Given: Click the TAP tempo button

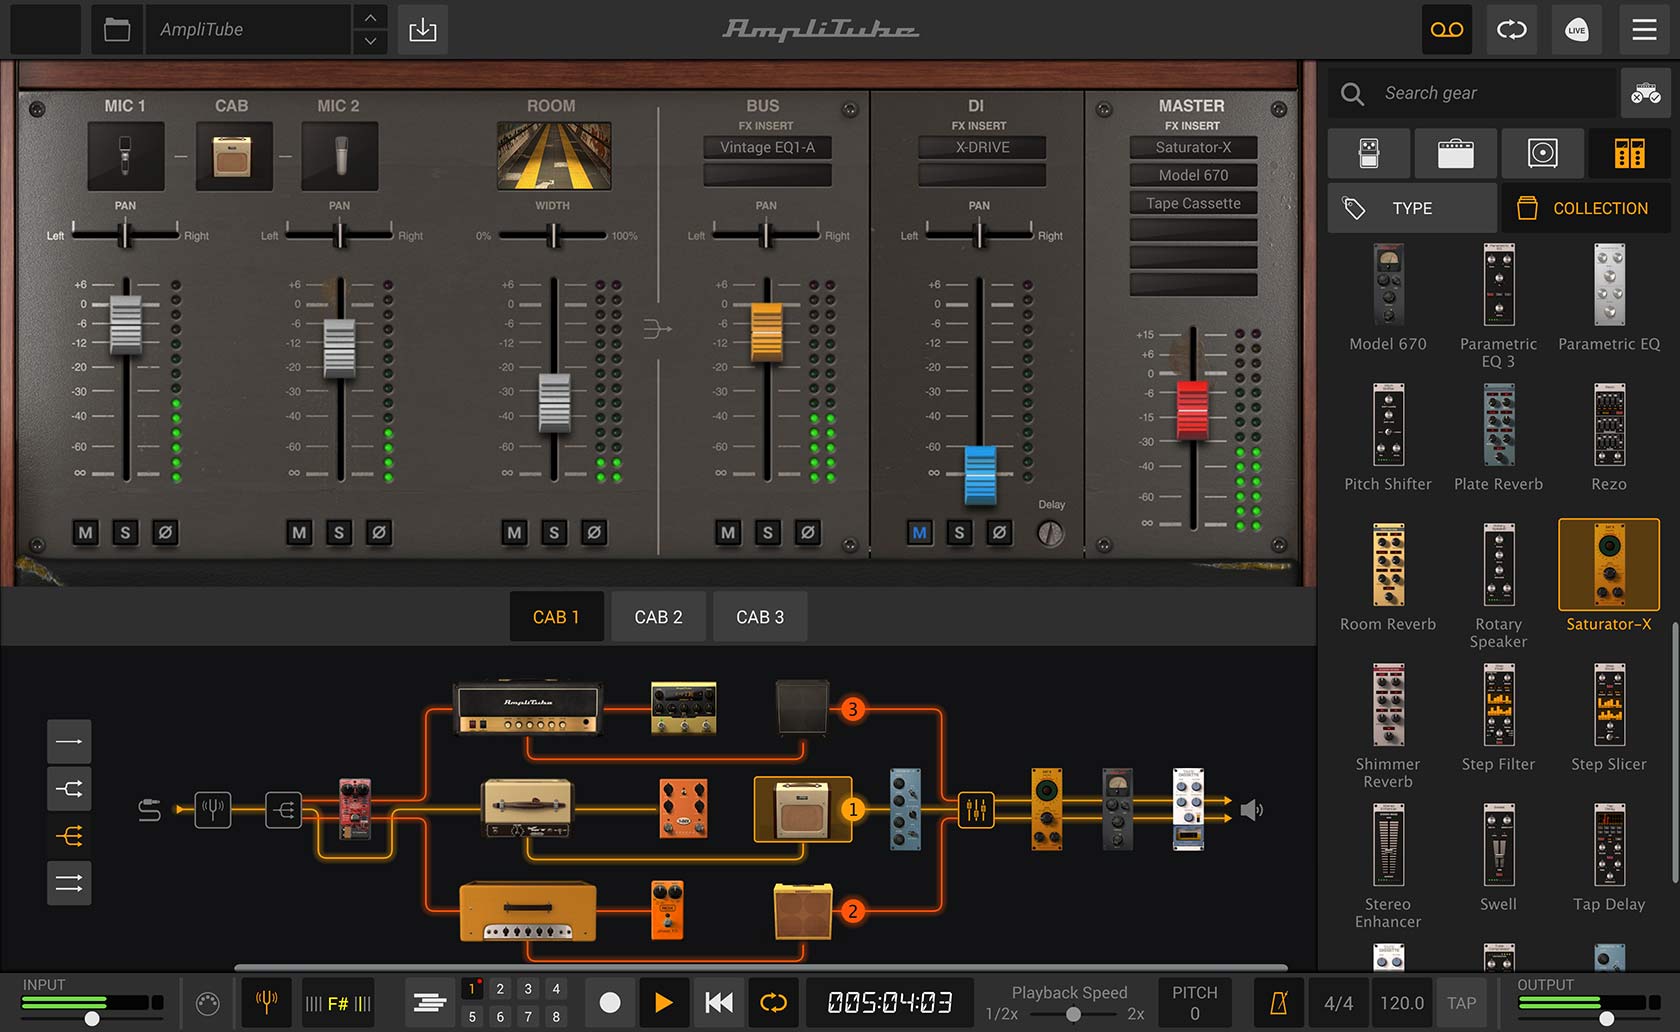Looking at the screenshot, I should click(1461, 1003).
